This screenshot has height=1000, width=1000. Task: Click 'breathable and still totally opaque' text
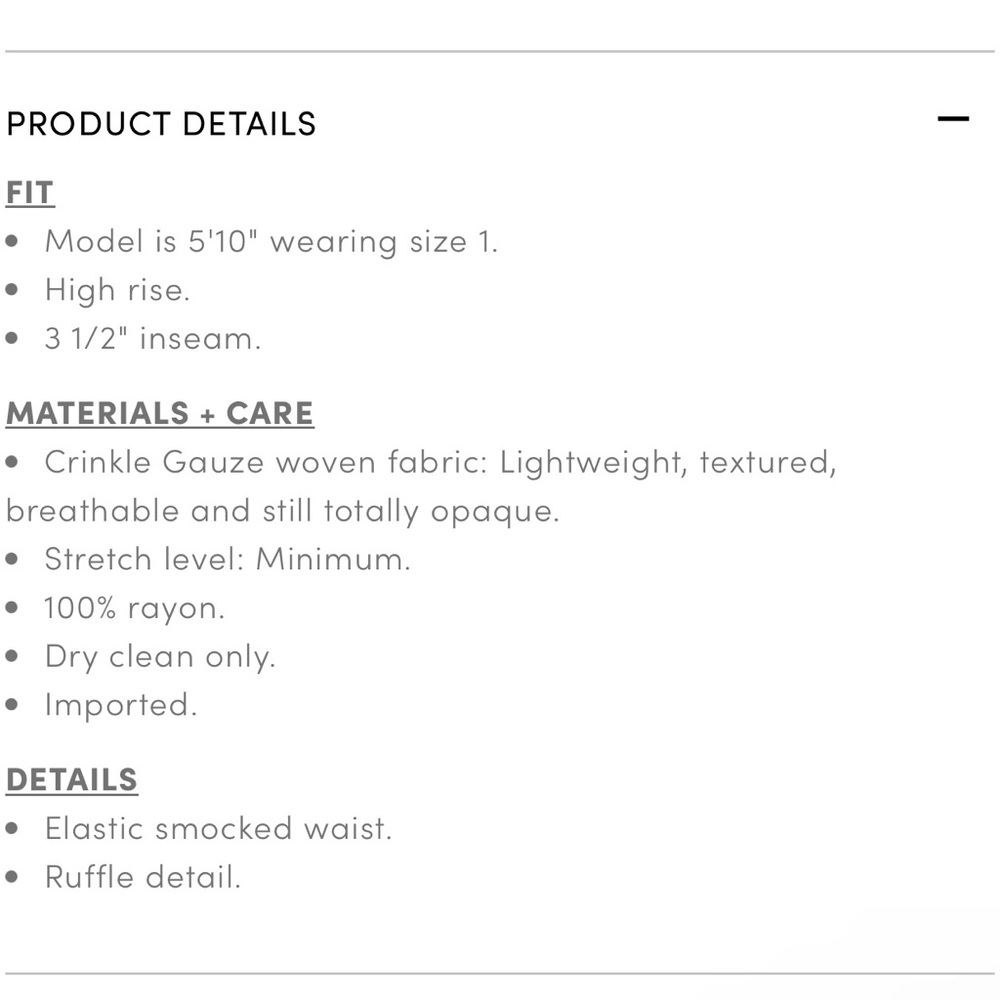tap(283, 511)
